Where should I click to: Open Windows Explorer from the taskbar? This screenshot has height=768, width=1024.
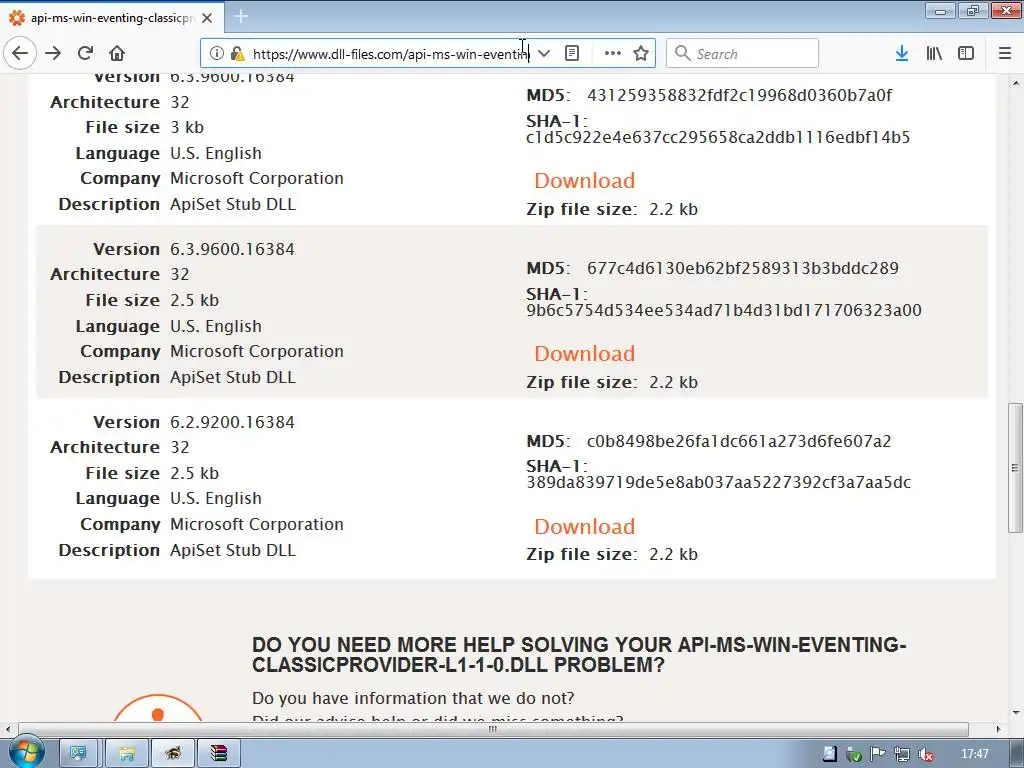coord(127,754)
